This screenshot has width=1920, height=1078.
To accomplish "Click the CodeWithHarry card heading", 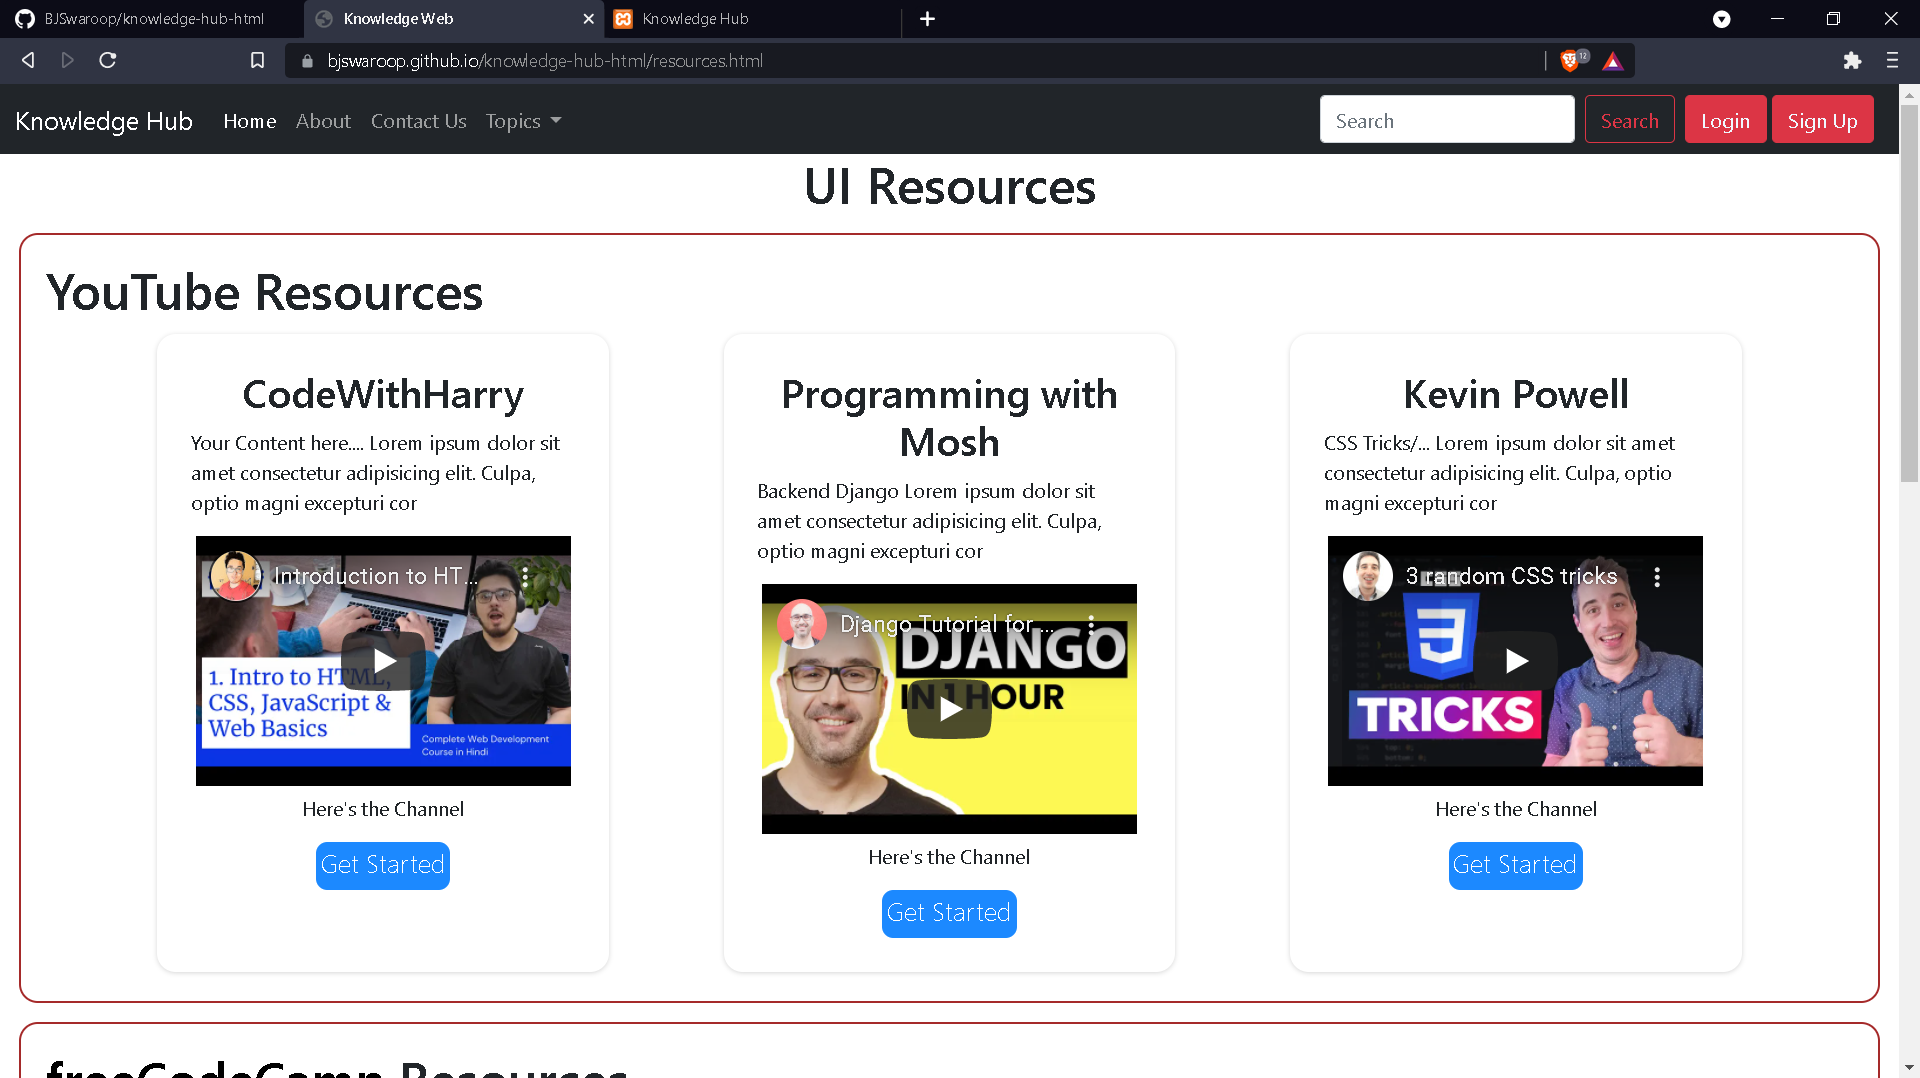I will [x=383, y=394].
